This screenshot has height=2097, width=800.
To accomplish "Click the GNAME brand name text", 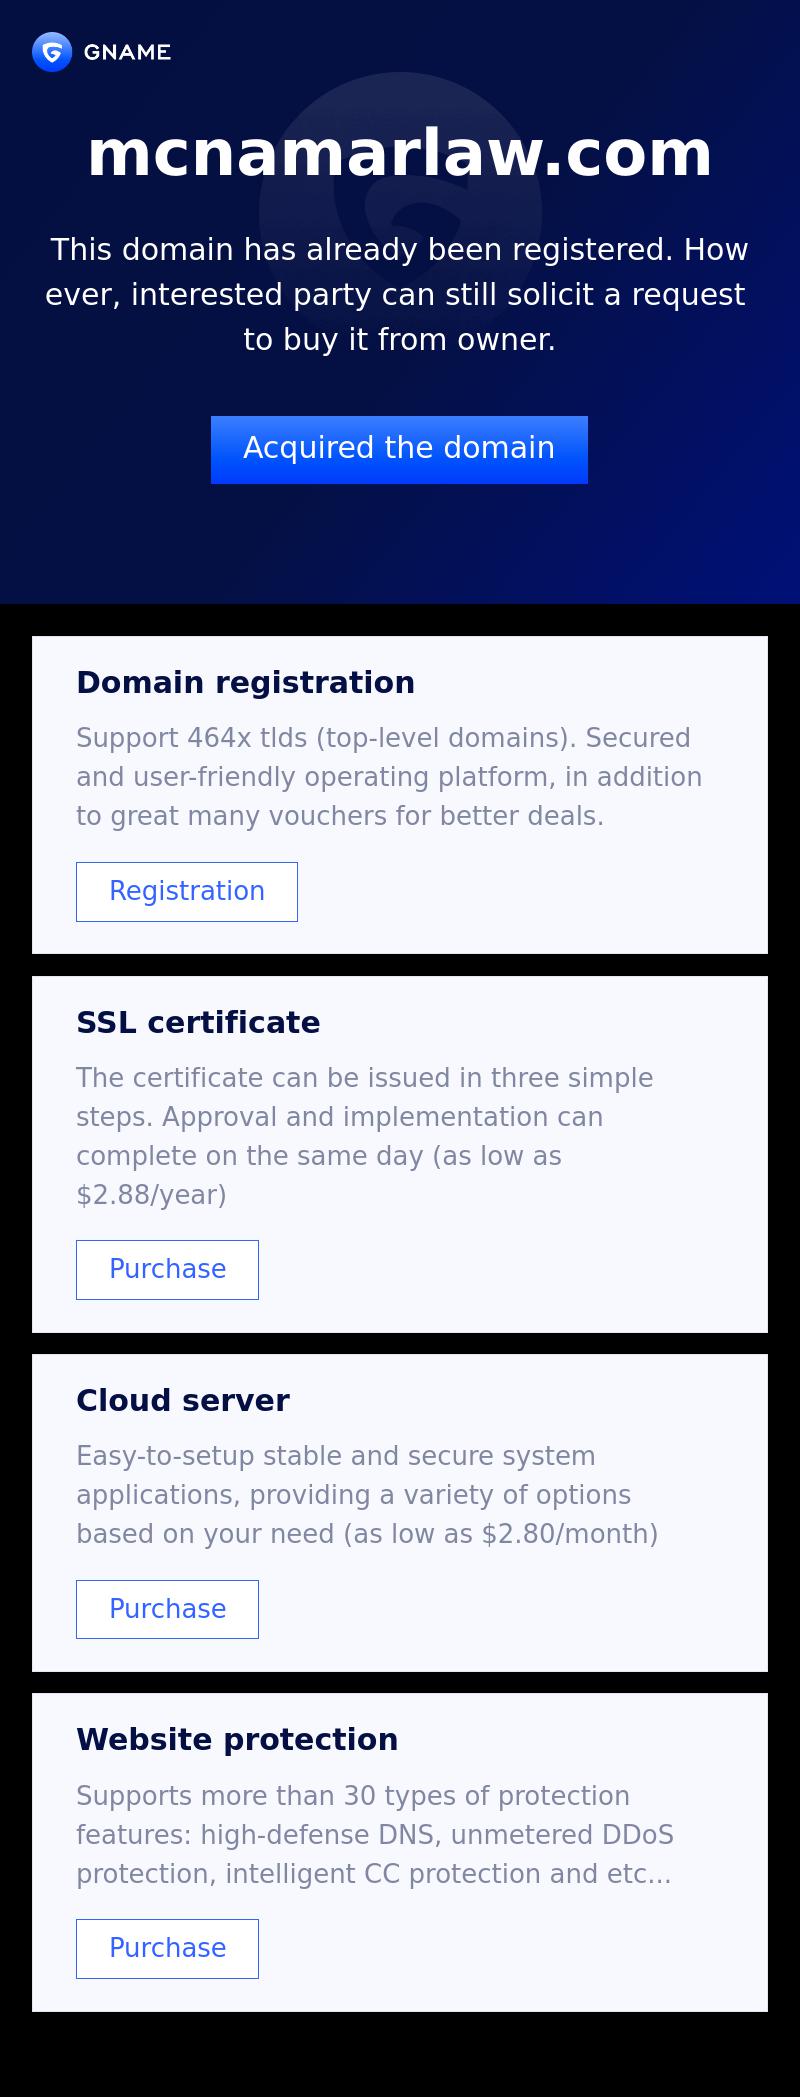I will click(127, 52).
